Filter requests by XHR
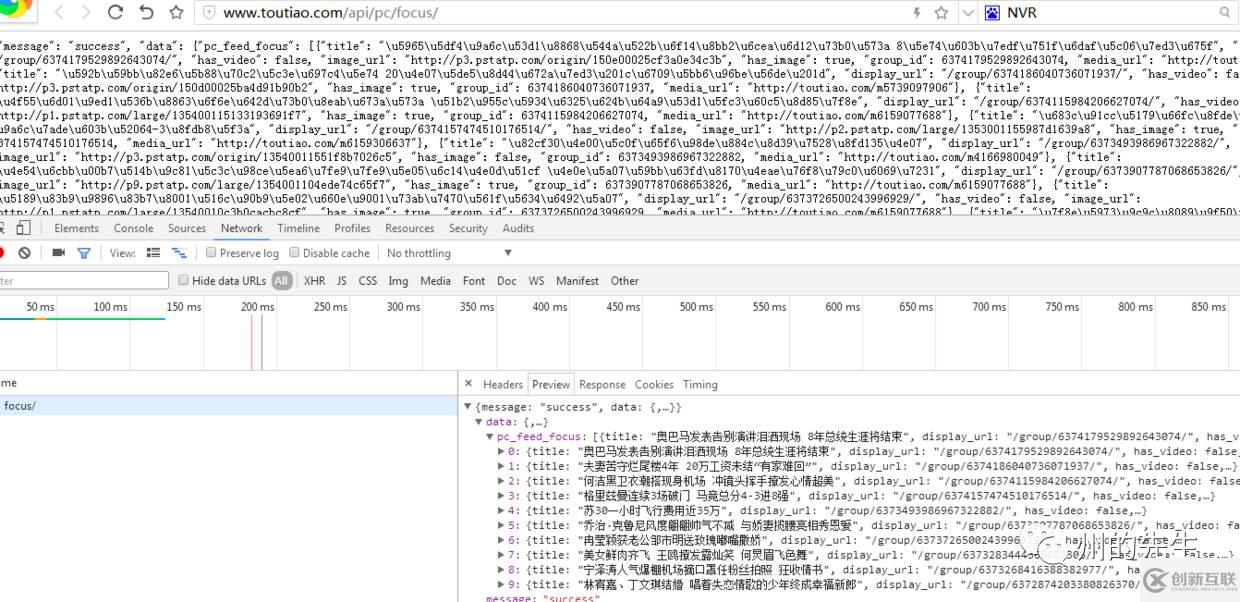This screenshot has height=602, width=1240. [x=314, y=281]
